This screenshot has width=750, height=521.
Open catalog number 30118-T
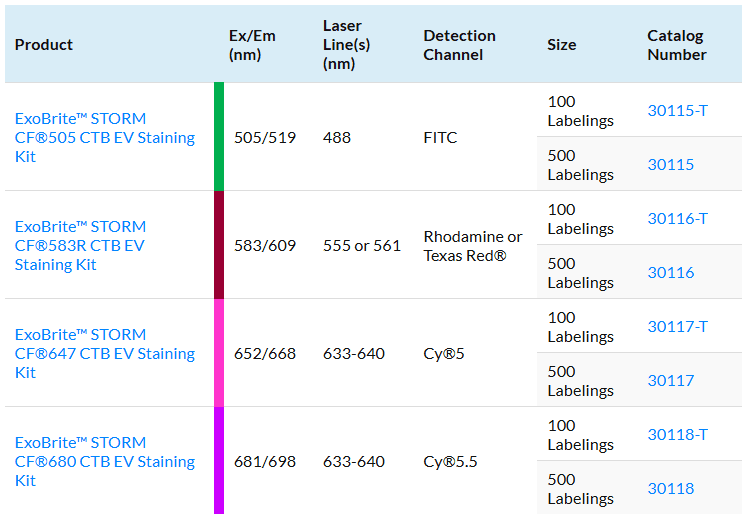[x=677, y=435]
